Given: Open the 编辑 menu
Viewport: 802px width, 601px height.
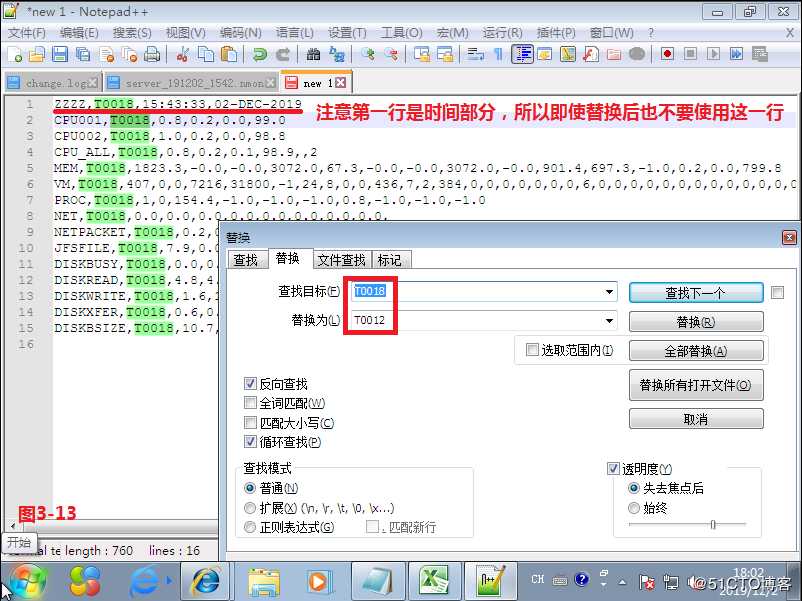Looking at the screenshot, I should point(79,33).
